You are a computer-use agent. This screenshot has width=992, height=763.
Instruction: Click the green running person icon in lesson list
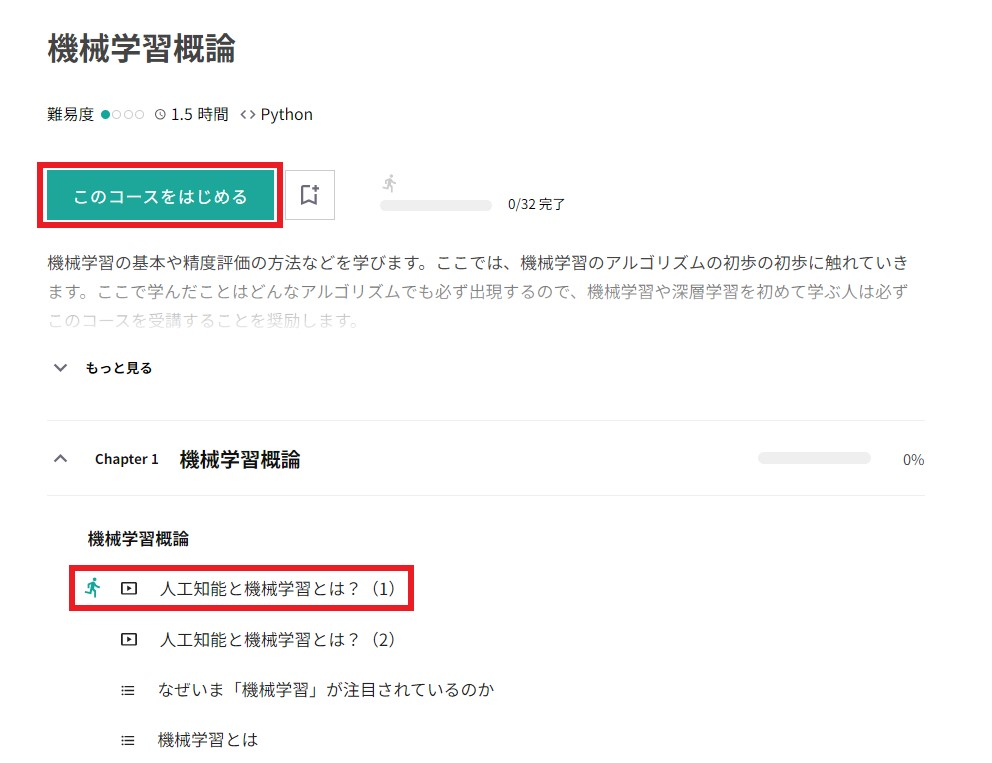tap(93, 588)
